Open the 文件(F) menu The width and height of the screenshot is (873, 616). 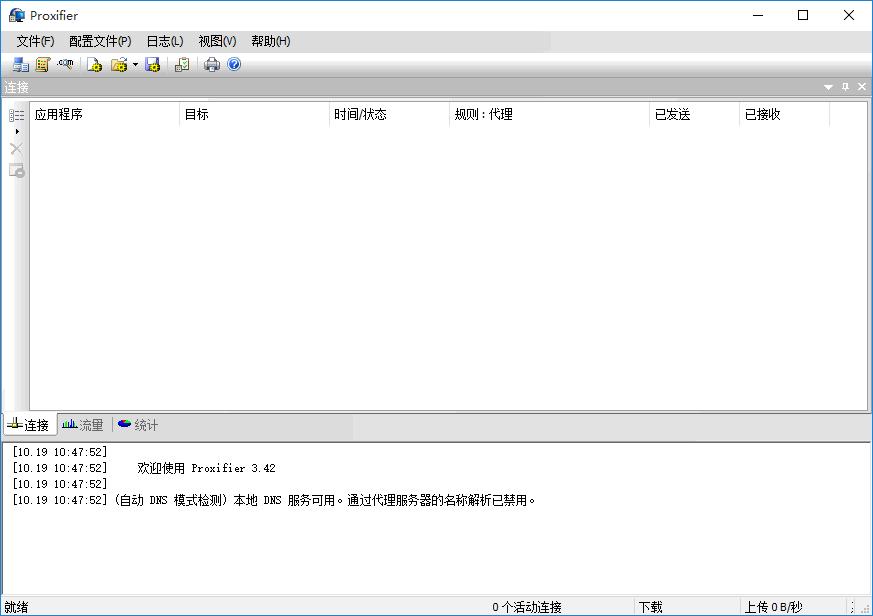click(x=35, y=41)
